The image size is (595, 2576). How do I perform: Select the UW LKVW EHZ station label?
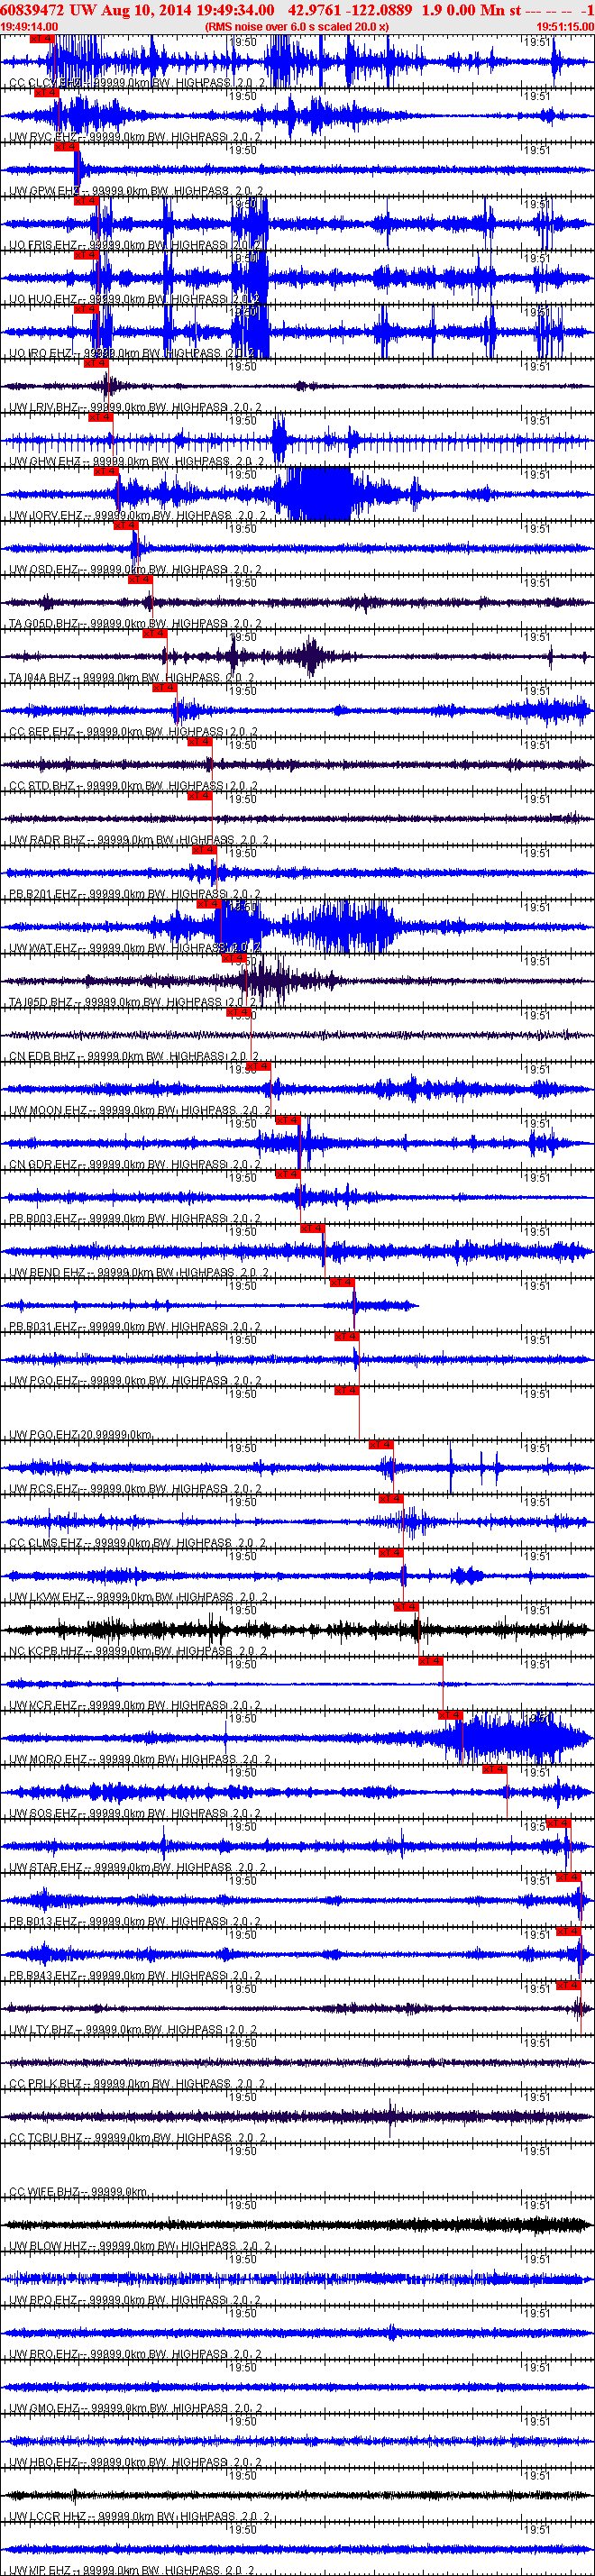click(x=138, y=1597)
